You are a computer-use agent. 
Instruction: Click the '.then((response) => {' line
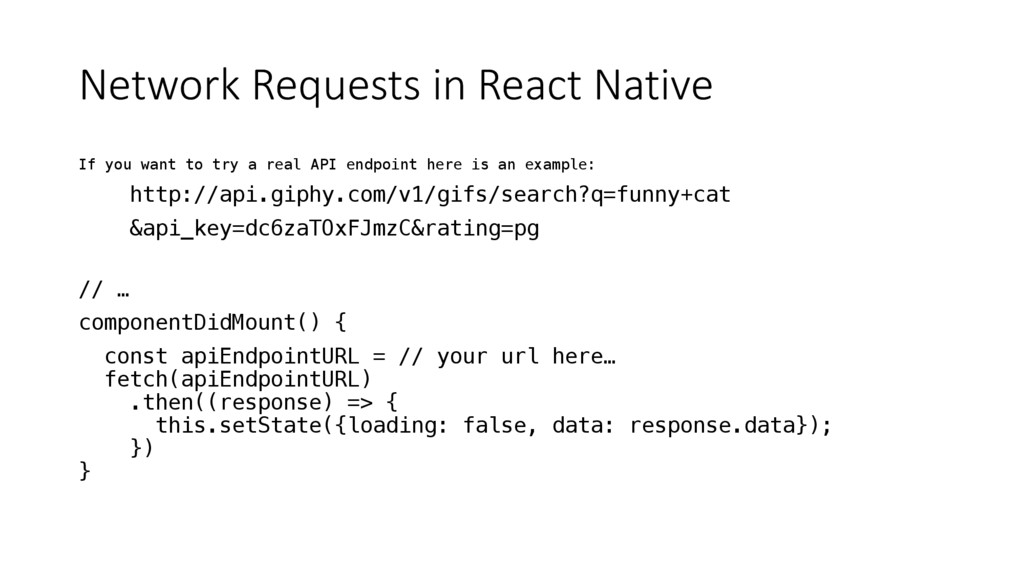coord(264,402)
